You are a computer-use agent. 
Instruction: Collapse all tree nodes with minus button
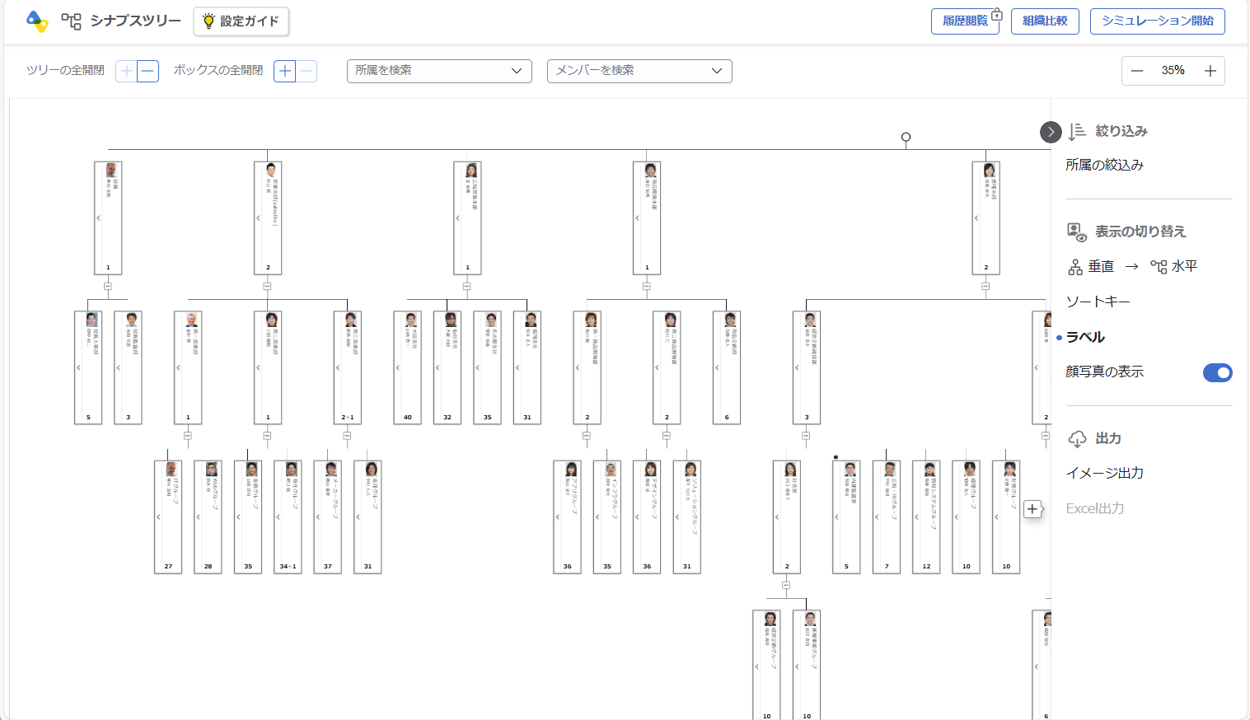click(x=148, y=71)
